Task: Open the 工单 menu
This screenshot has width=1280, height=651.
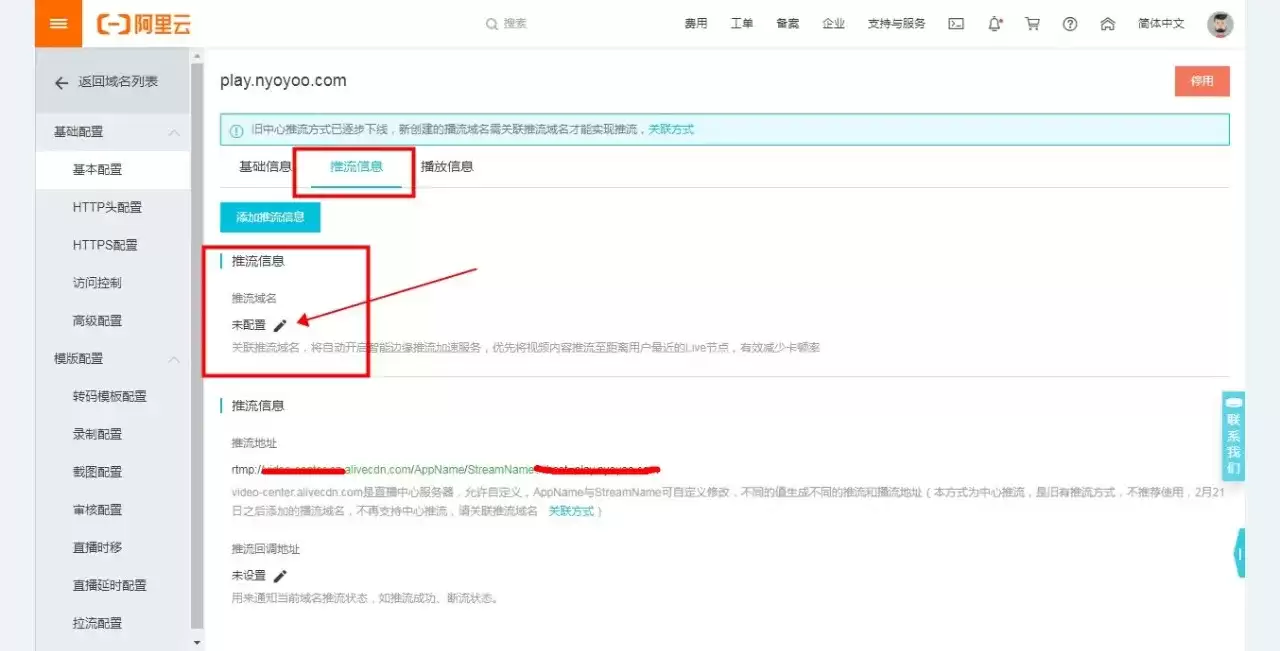Action: point(742,24)
